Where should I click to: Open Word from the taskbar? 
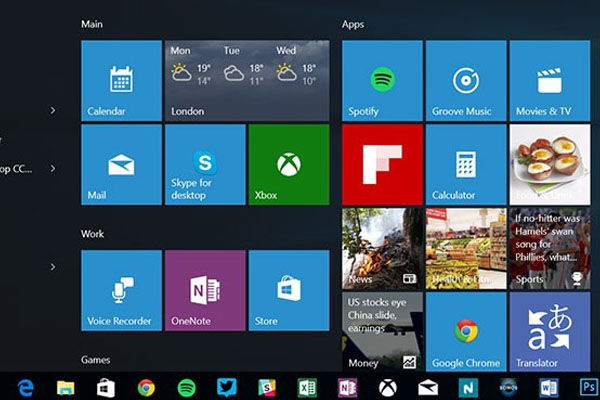[x=548, y=388]
